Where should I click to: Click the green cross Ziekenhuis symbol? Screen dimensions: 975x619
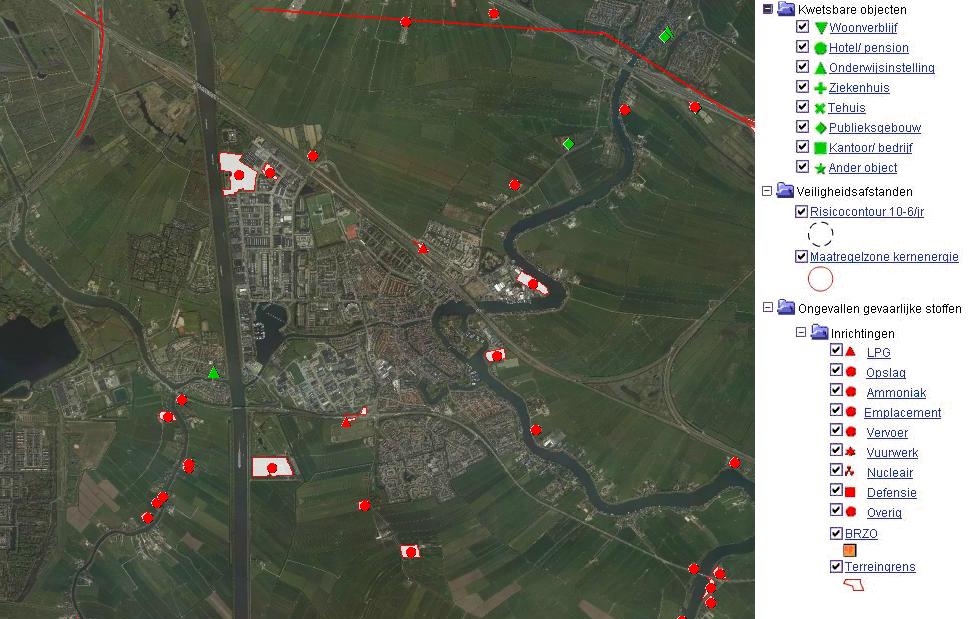tap(820, 88)
